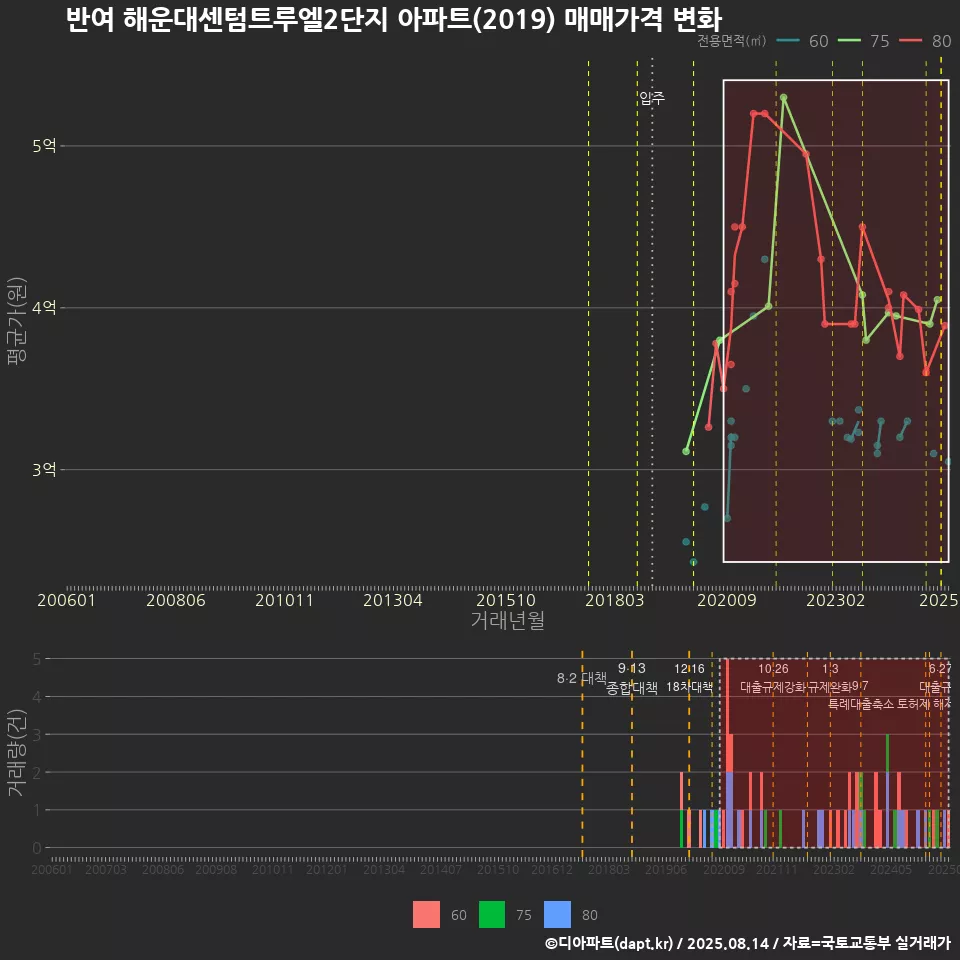960x960 pixels.
Task: Click the 6·27 policy label
Action: click(x=940, y=669)
